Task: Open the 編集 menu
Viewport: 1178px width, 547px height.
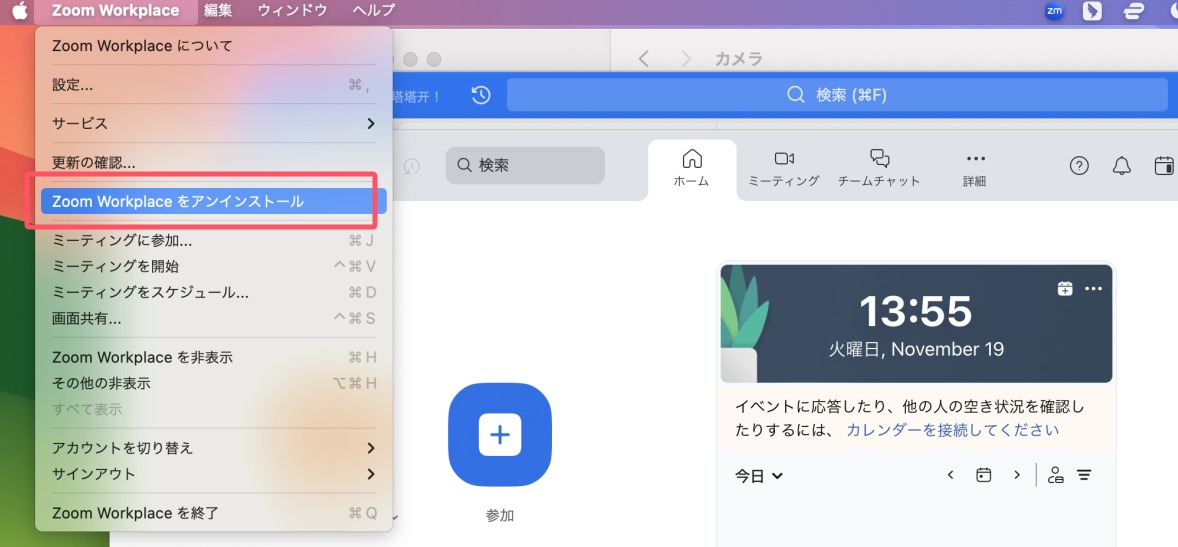Action: pos(218,11)
